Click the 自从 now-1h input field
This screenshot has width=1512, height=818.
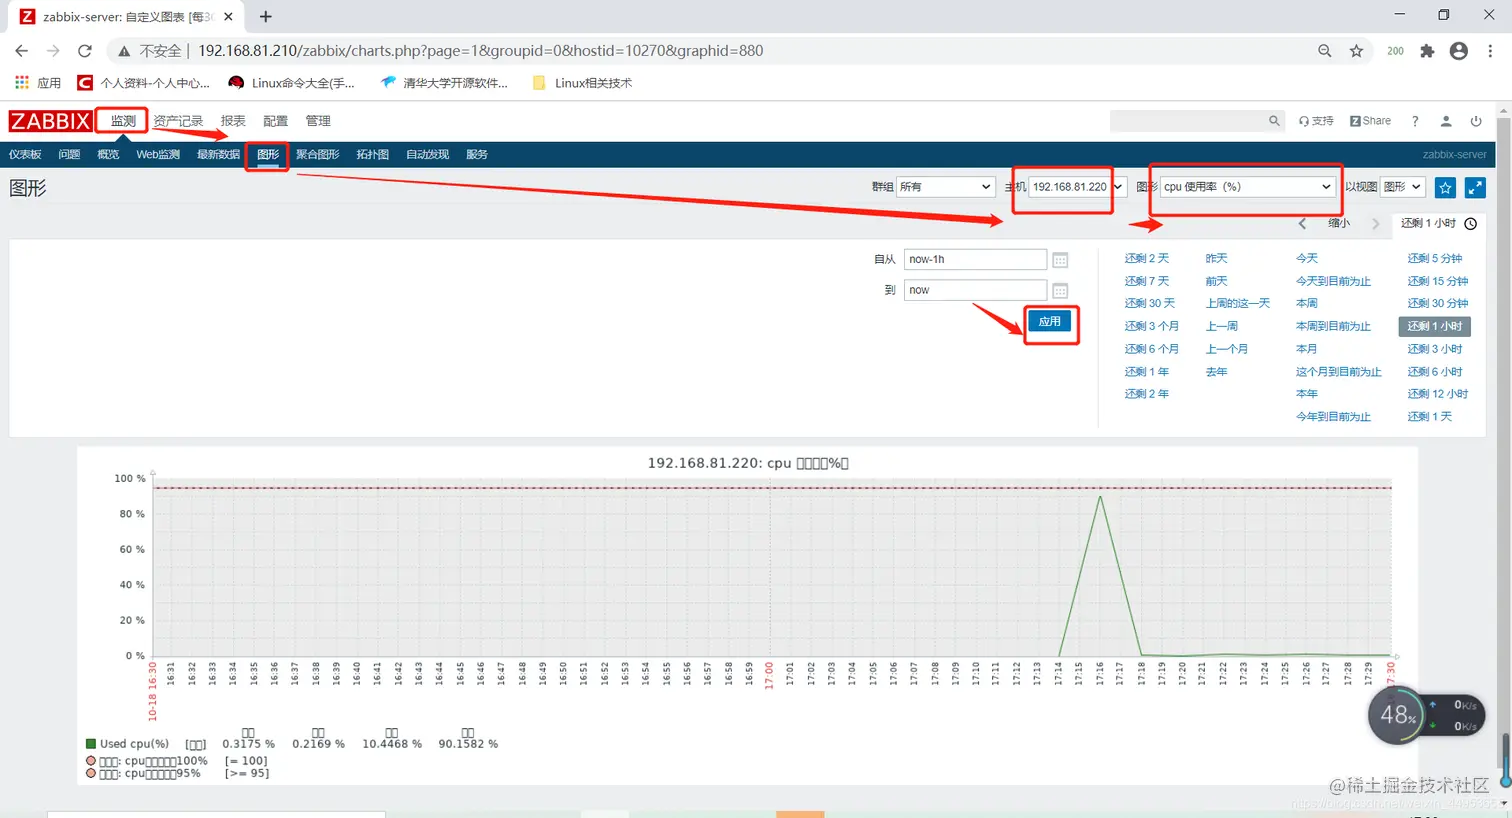pos(975,260)
